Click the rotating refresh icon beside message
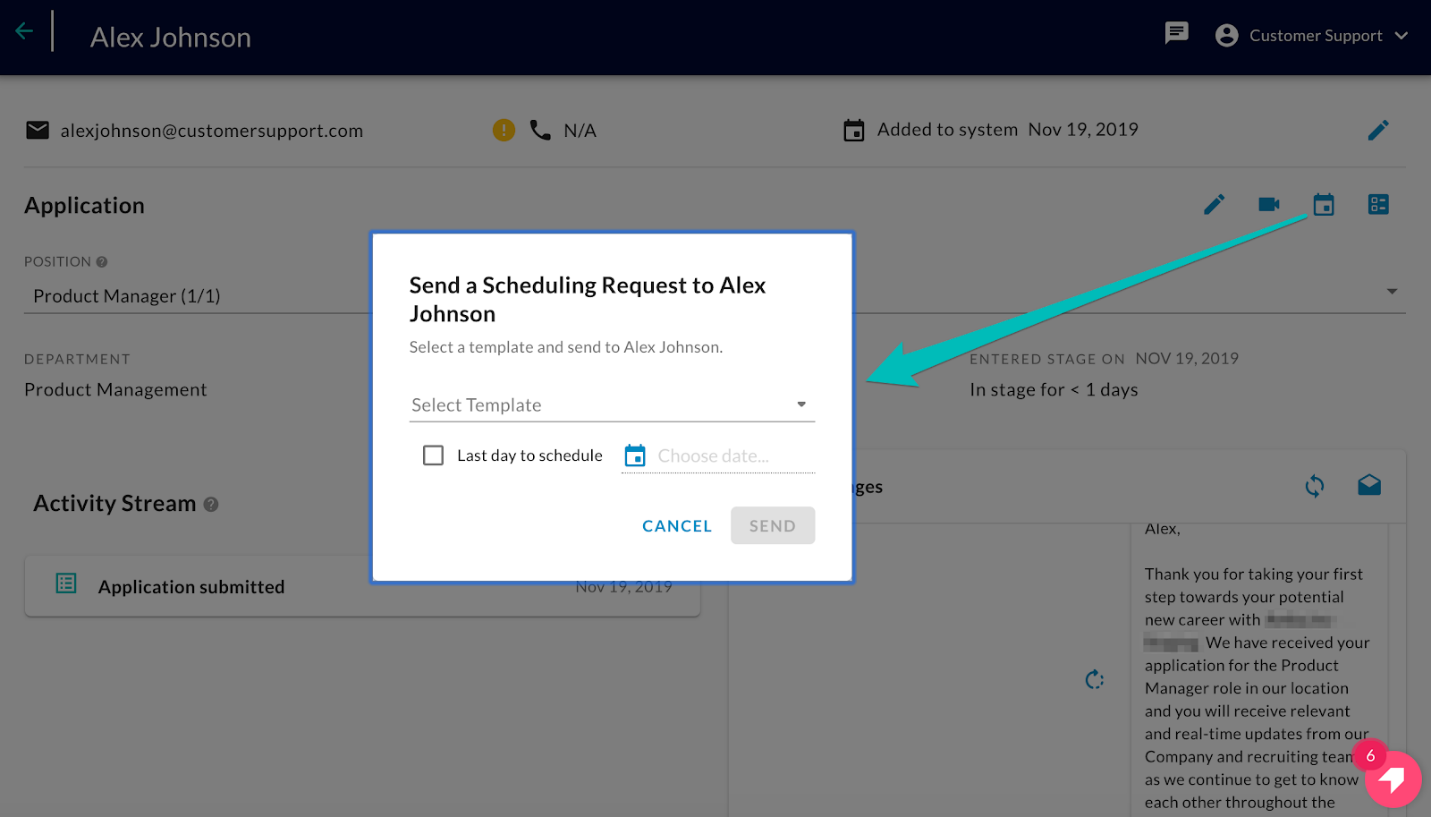The height and width of the screenshot is (817, 1431). 1095,680
